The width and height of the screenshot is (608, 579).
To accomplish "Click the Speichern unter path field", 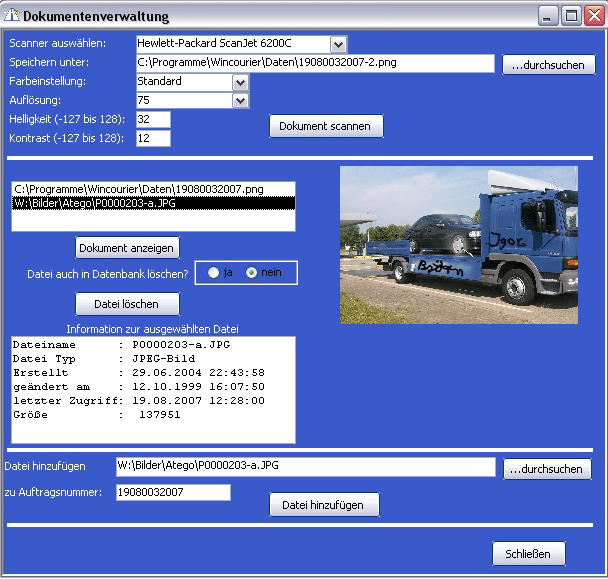I will point(315,64).
